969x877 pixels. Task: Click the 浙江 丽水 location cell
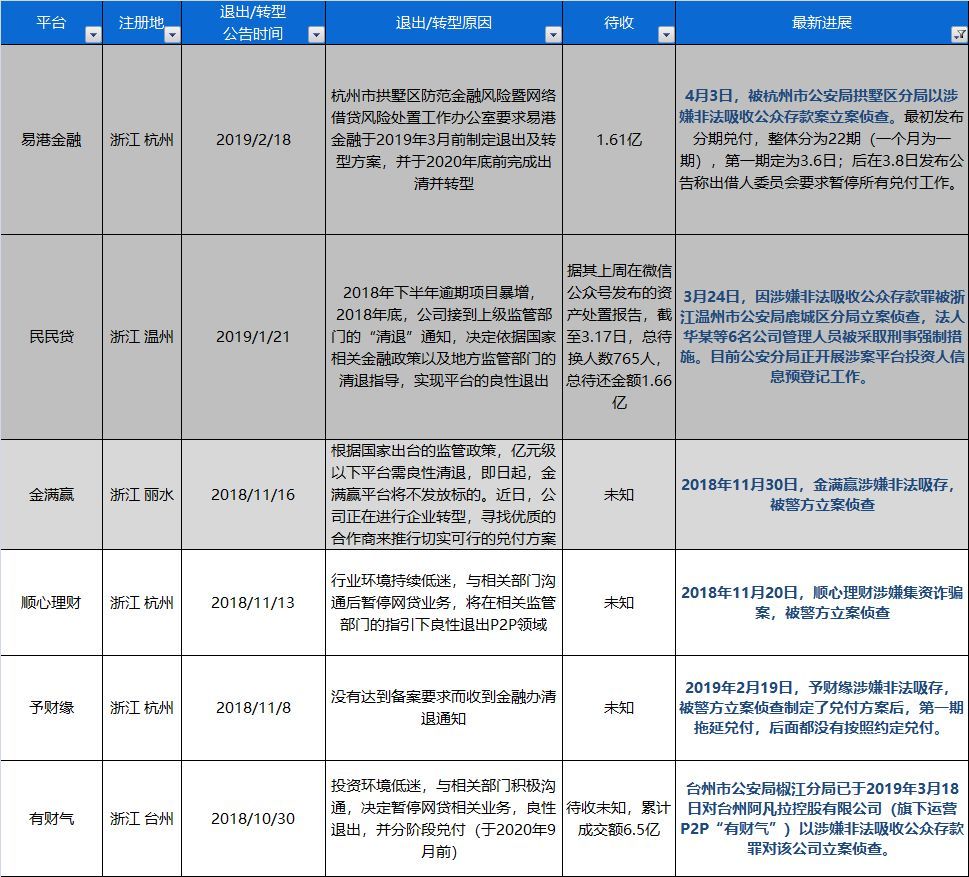click(x=142, y=494)
